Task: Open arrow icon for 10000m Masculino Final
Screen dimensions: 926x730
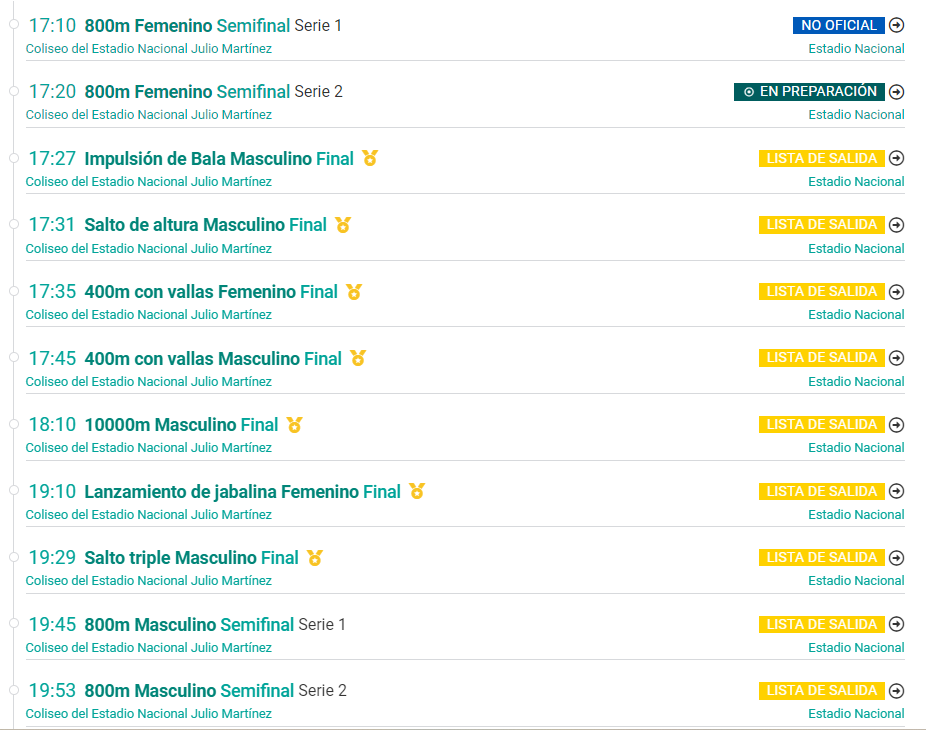Action: [x=896, y=425]
